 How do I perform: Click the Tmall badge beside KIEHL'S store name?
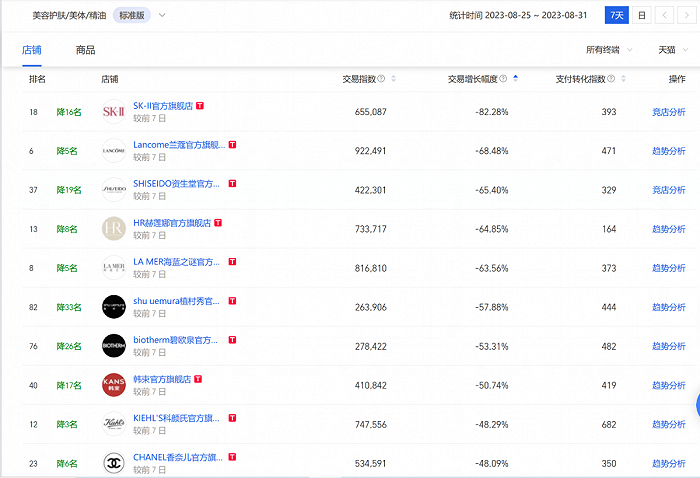click(233, 418)
